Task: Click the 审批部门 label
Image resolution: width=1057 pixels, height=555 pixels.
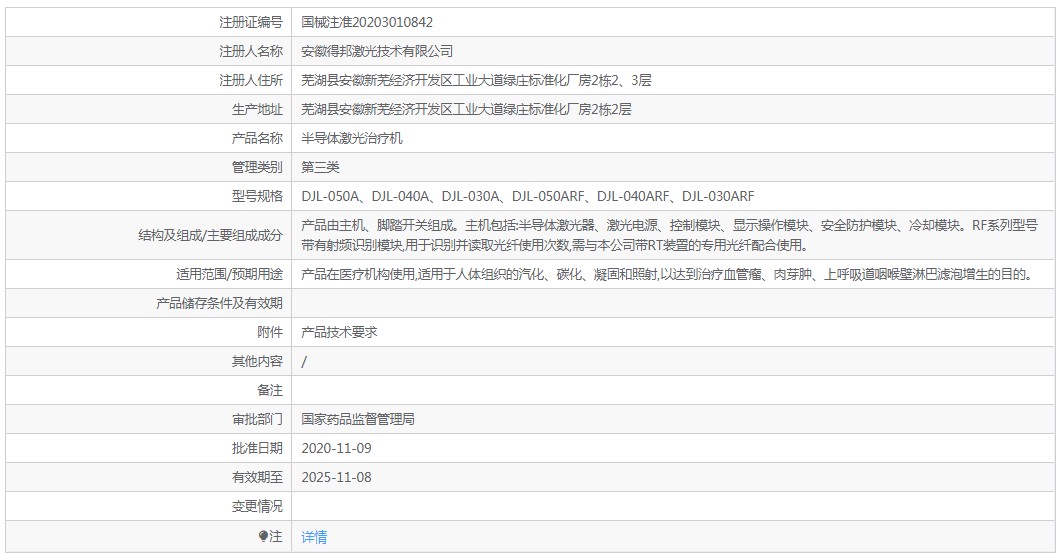Action: pos(258,419)
